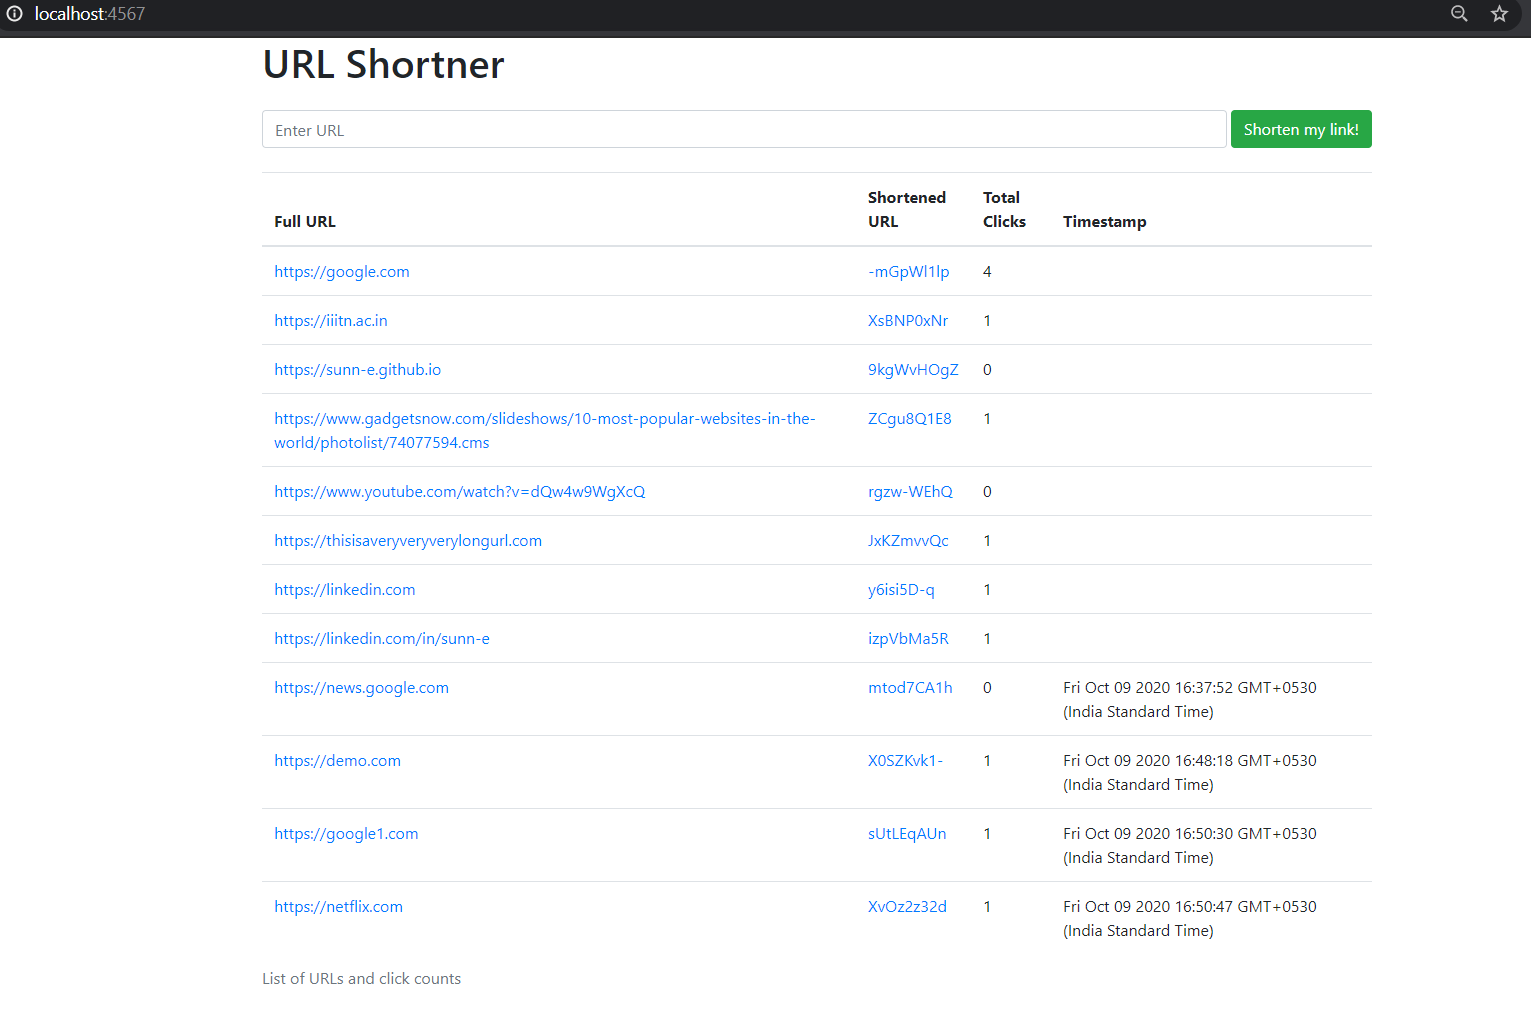
Task: Click the Timestamp column header
Action: (x=1105, y=221)
